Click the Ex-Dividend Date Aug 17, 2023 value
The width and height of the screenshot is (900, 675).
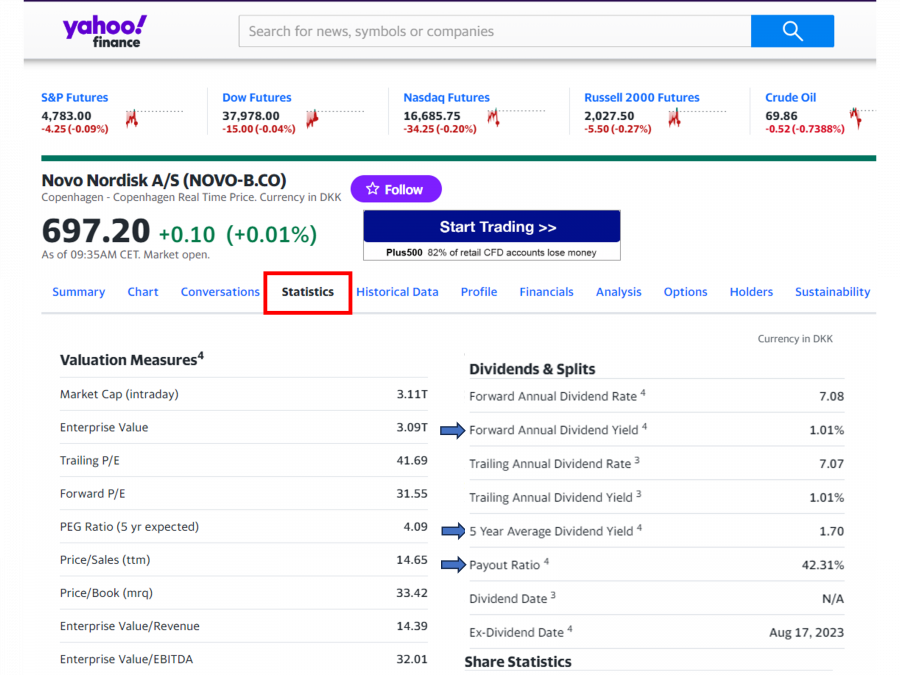806,633
